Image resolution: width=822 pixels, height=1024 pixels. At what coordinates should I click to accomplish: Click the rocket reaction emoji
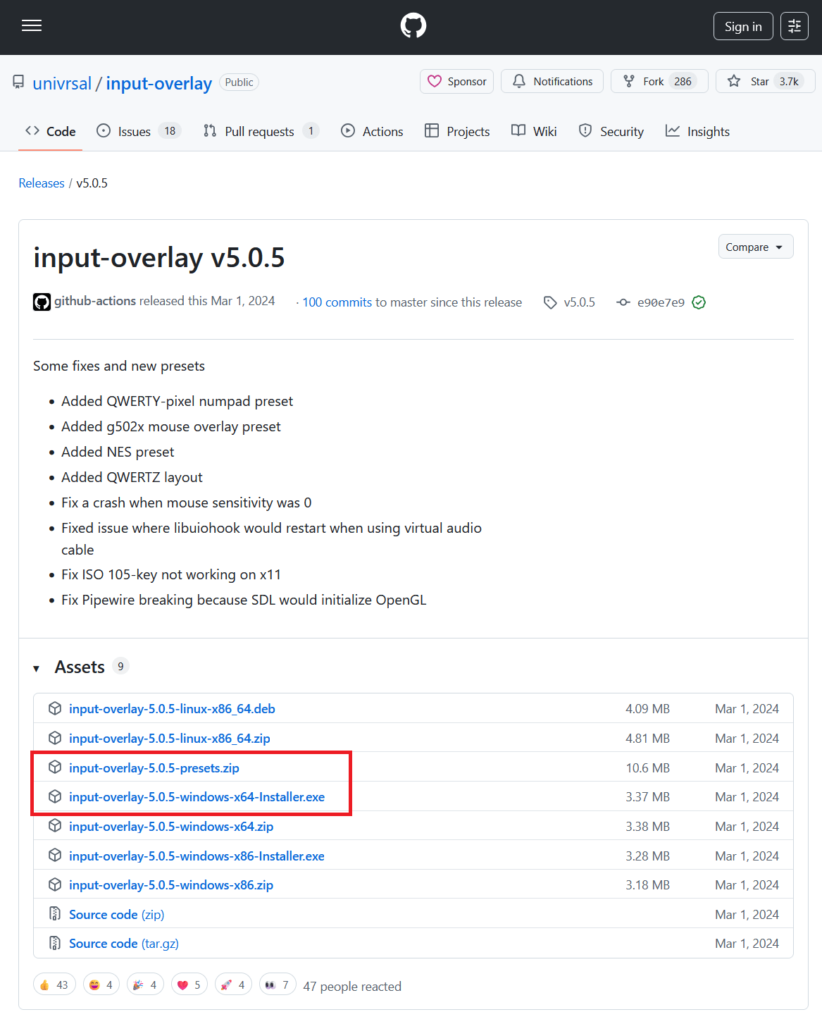pyautogui.click(x=233, y=985)
